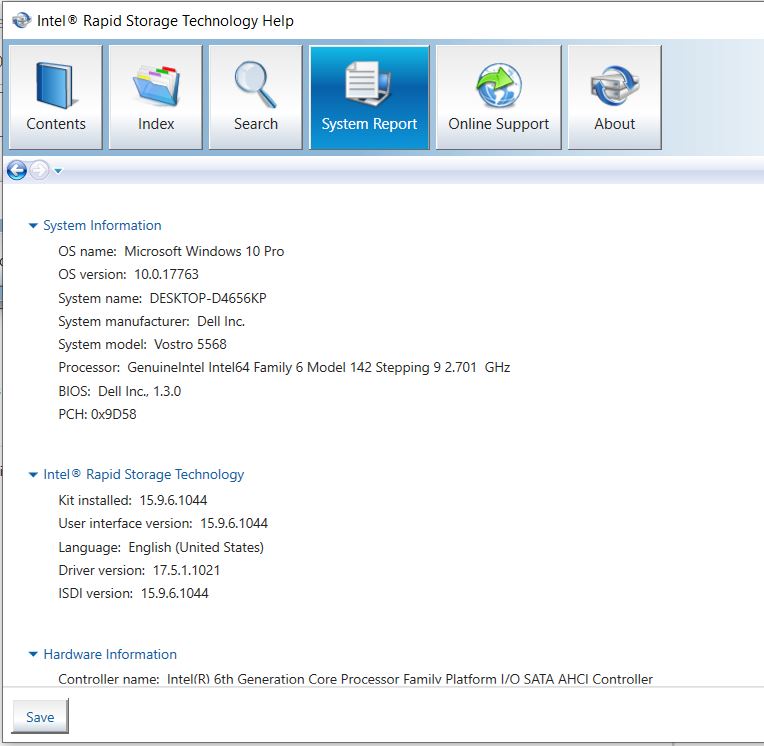Click Language English (United States) line
The width and height of the screenshot is (764, 746).
(161, 547)
